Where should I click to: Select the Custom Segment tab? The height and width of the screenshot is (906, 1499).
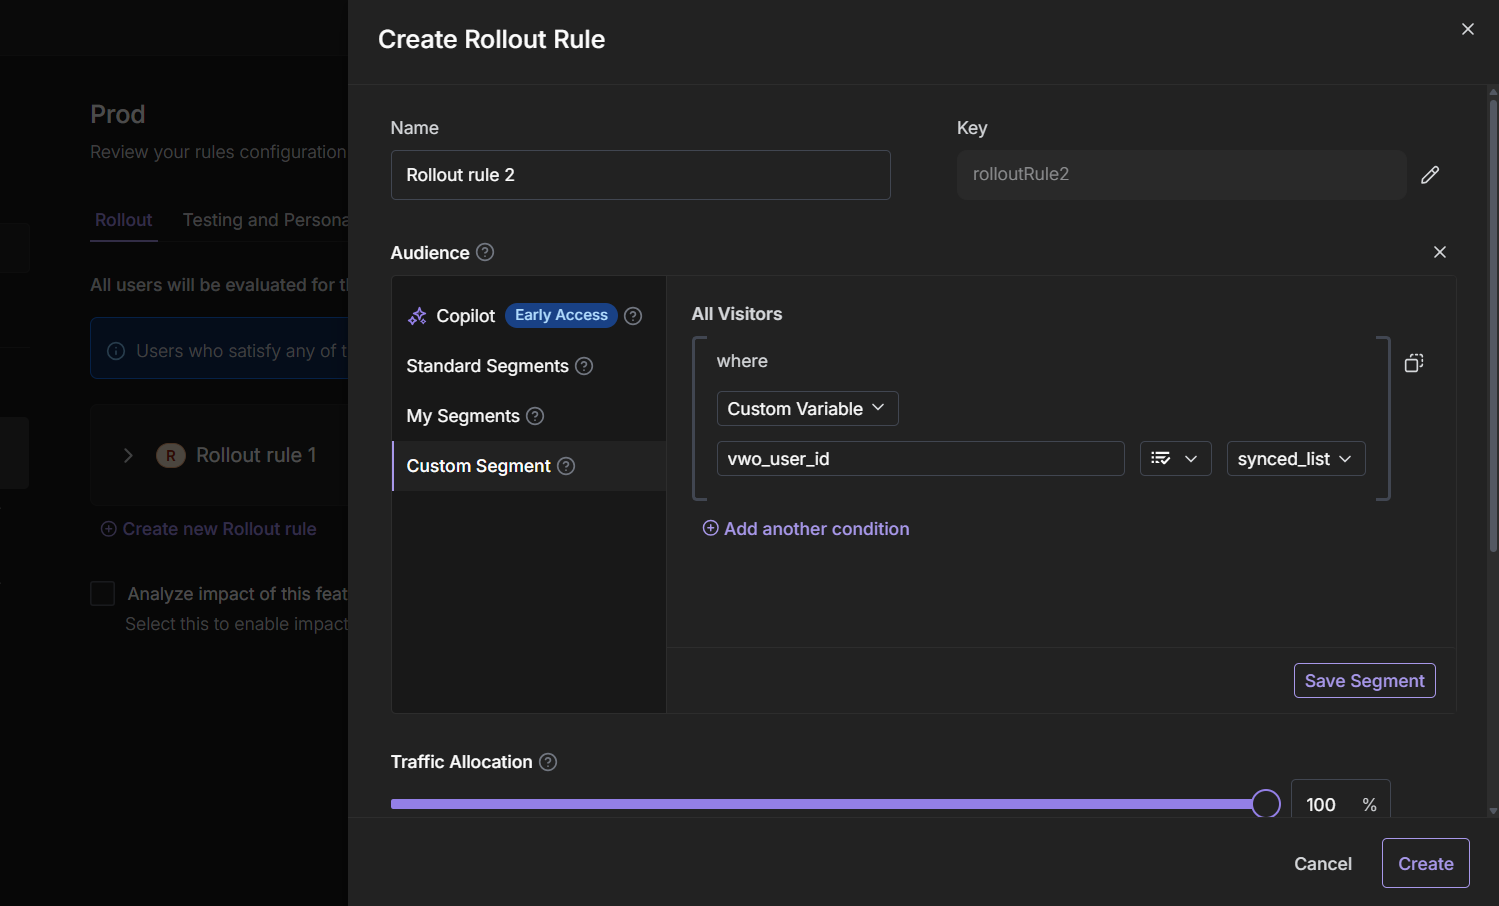479,466
